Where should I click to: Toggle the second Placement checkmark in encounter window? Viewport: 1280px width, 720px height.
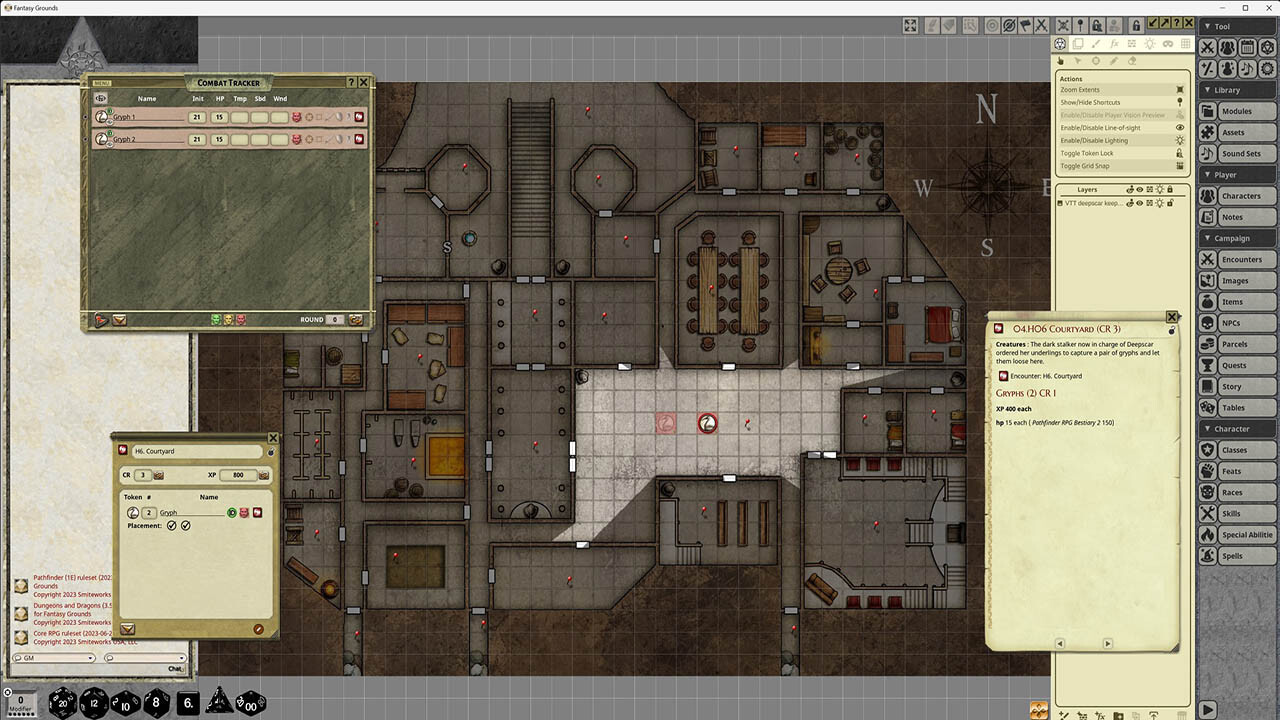(186, 525)
